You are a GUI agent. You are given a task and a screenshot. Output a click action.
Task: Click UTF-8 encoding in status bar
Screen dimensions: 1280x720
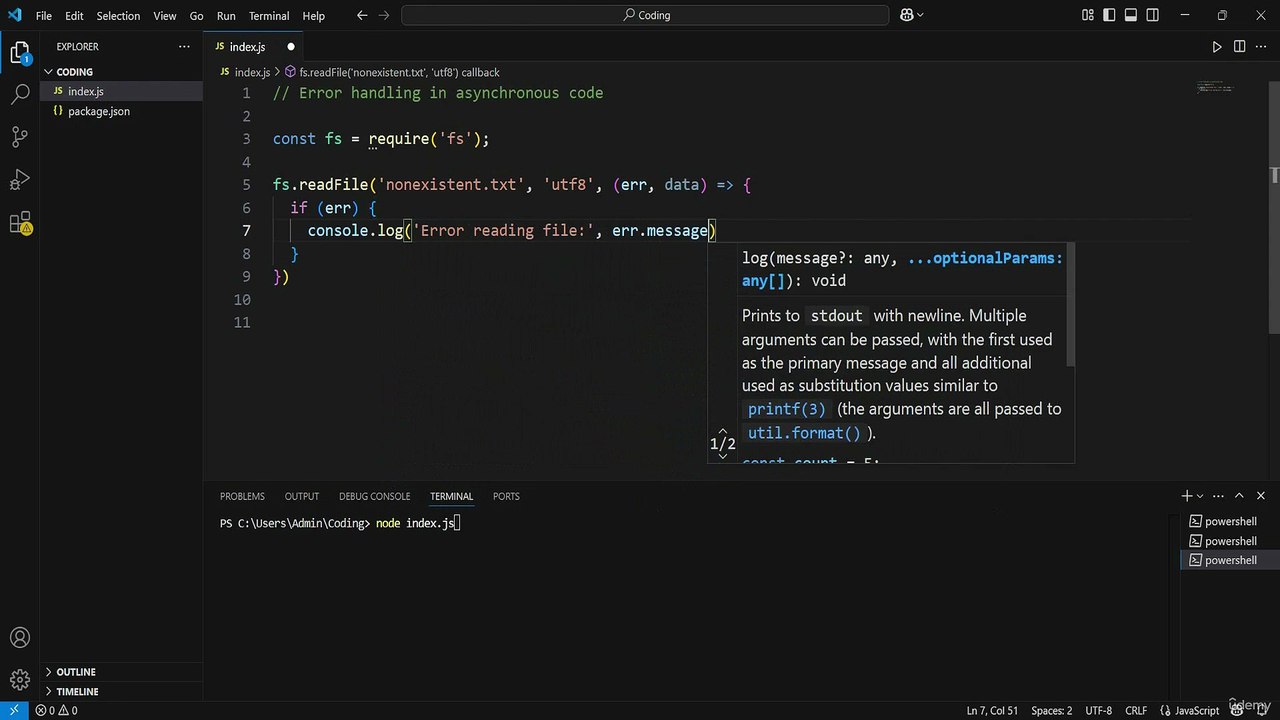pyautogui.click(x=1098, y=710)
